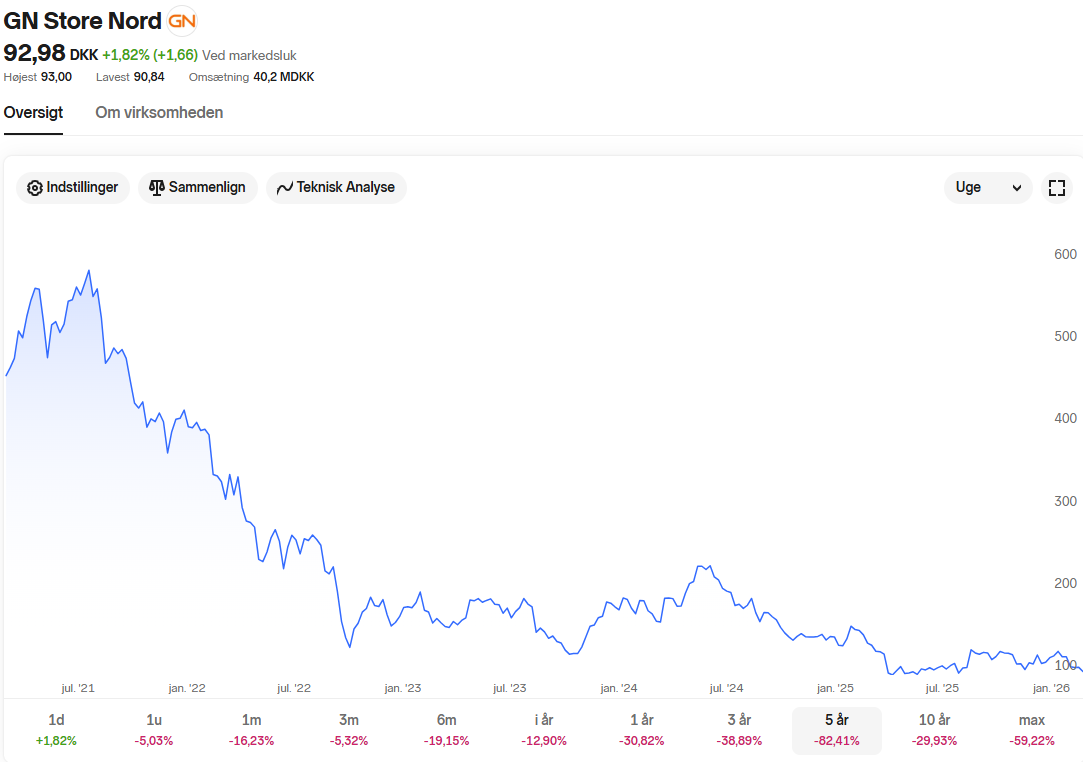The width and height of the screenshot is (1083, 762).
Task: Select the 1m time range
Action: tap(251, 730)
